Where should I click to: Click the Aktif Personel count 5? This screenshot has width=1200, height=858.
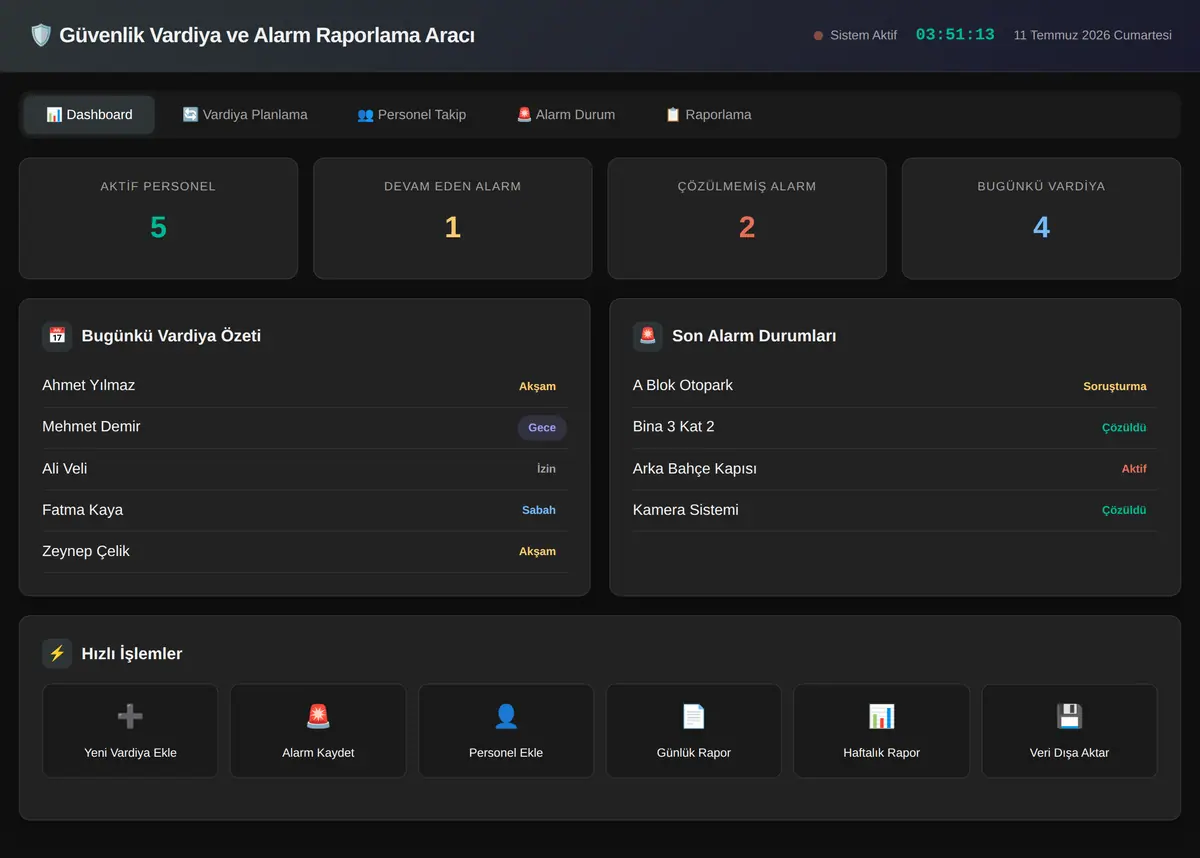pos(158,228)
